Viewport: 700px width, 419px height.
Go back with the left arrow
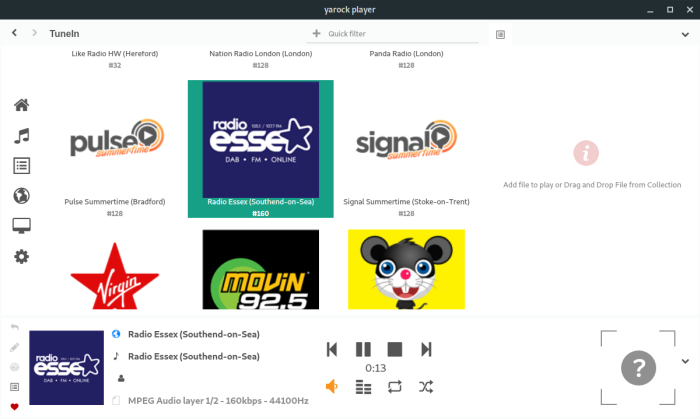point(14,33)
